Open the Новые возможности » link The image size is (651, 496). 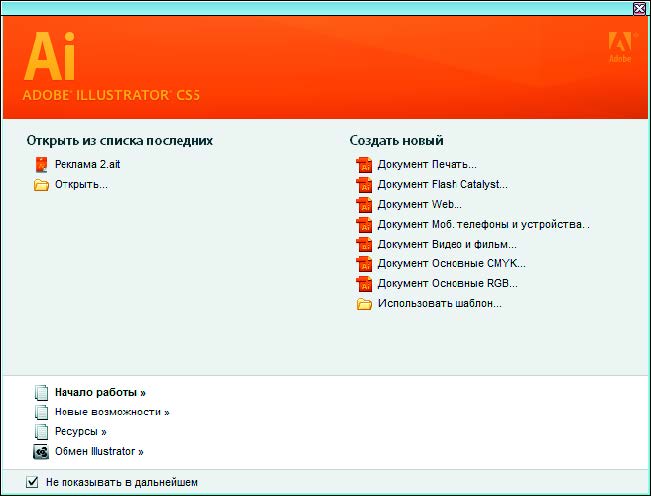click(112, 412)
